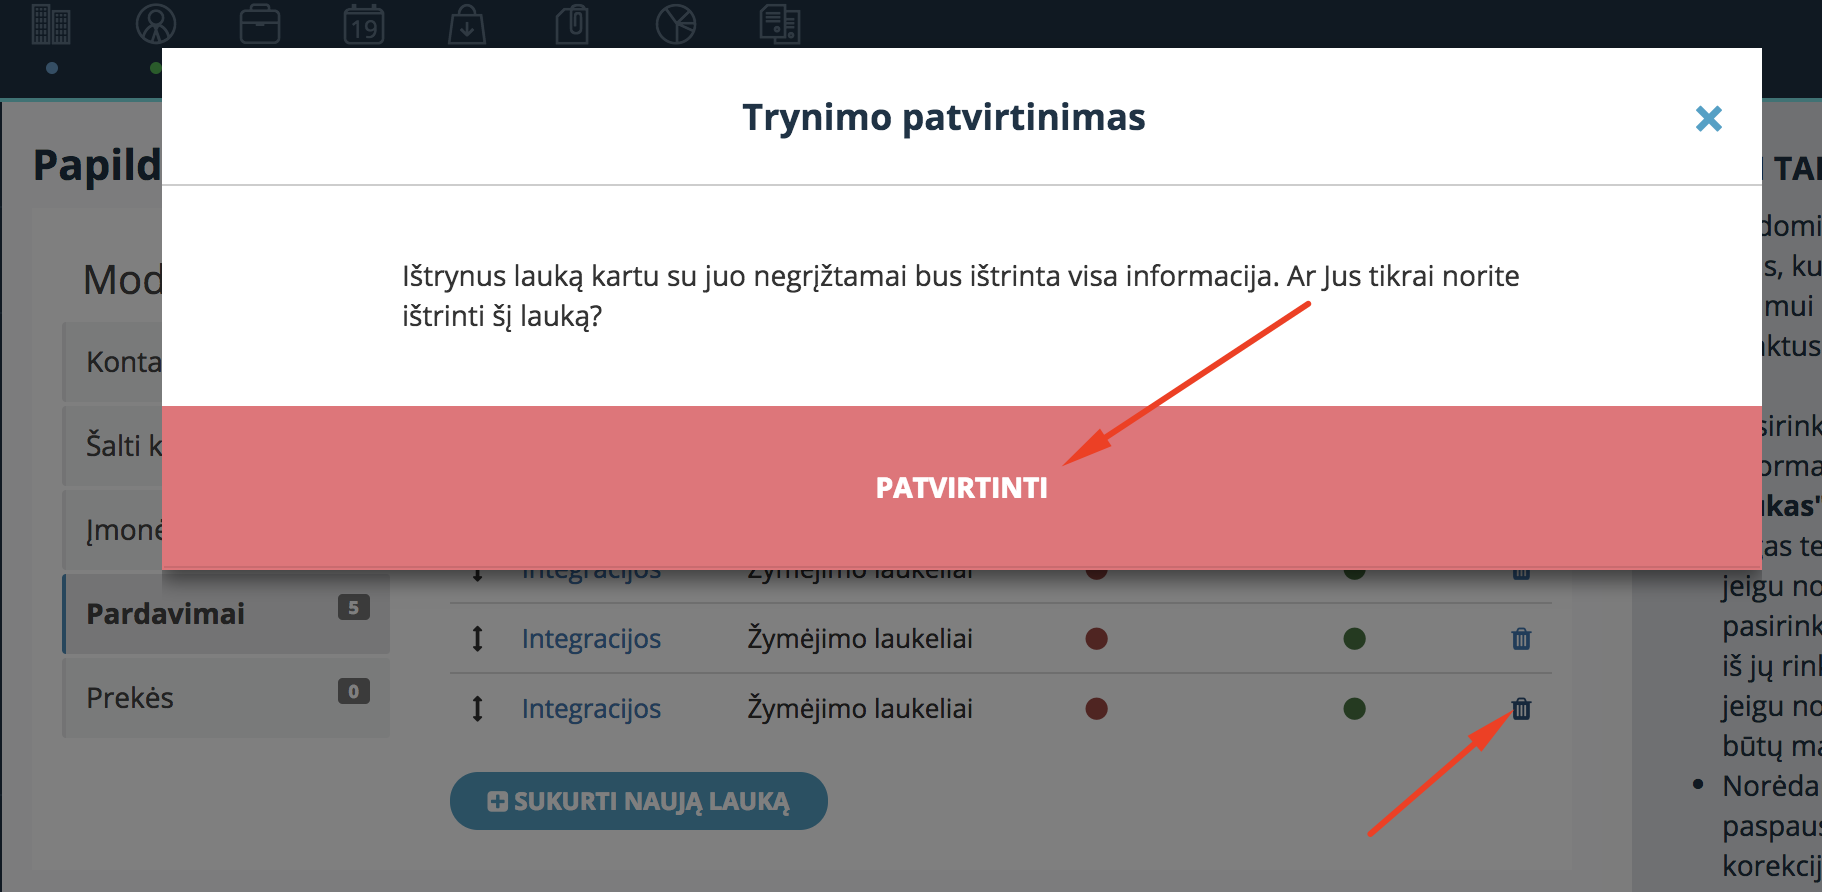This screenshot has width=1822, height=892.
Task: Click the 0 badge beside Prekės
Action: click(x=354, y=691)
